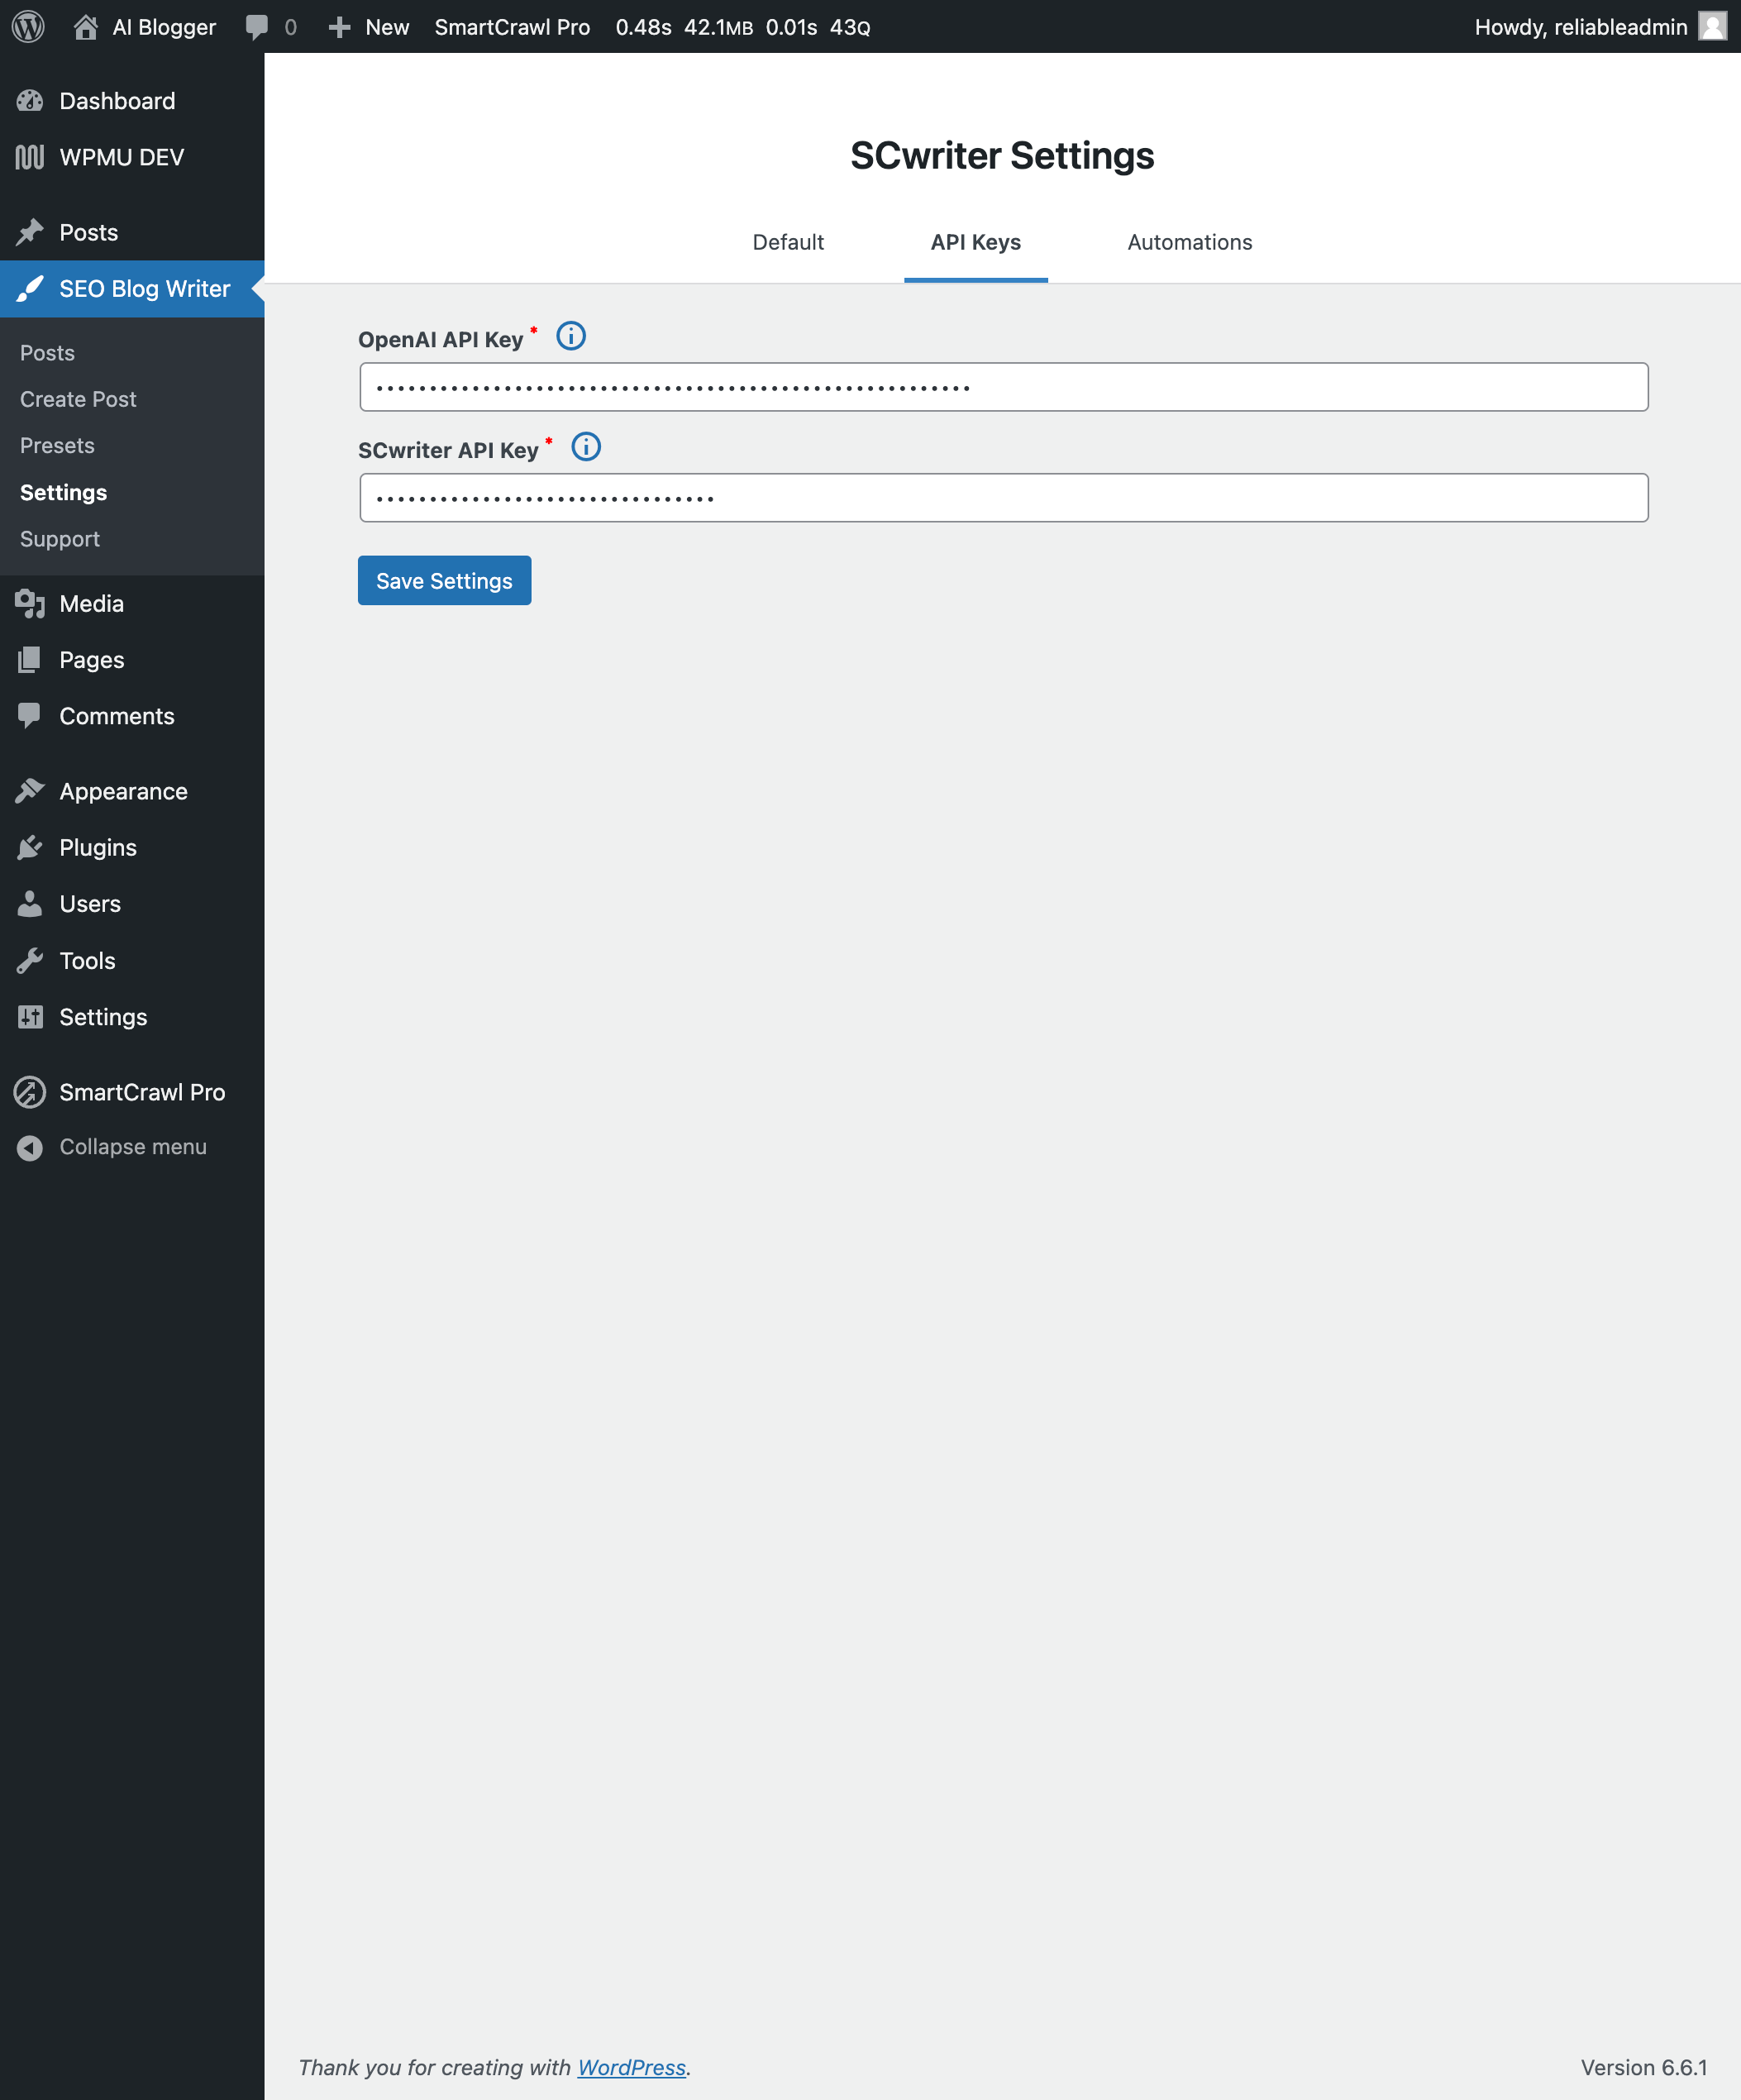The image size is (1741, 2100).
Task: Focus the SCwriter API Key field
Action: coord(1004,498)
